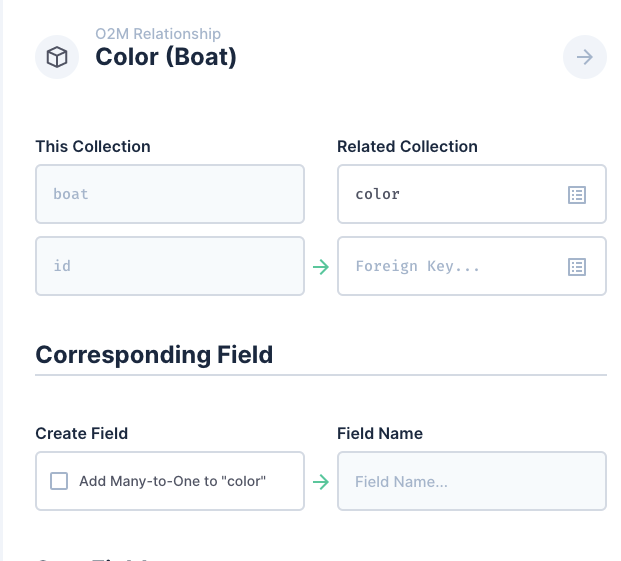Click the Field Name label above input
Viewport: 621px width, 561px height.
pyautogui.click(x=380, y=434)
